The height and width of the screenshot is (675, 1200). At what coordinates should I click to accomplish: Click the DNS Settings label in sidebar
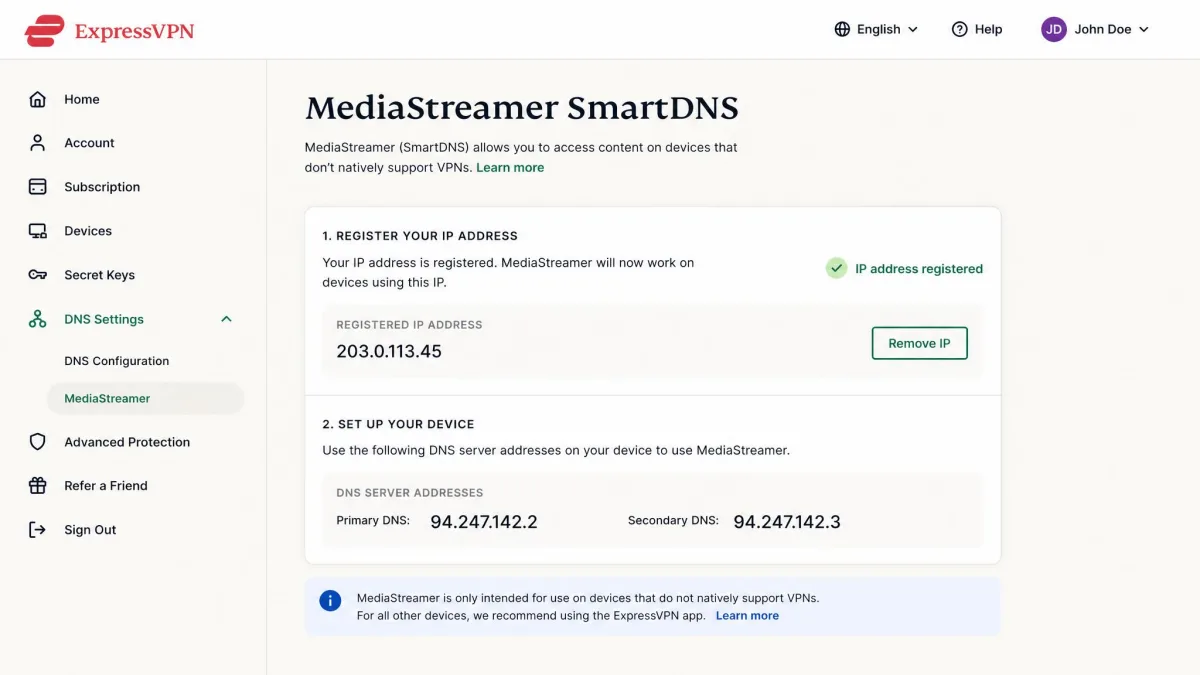(x=104, y=319)
